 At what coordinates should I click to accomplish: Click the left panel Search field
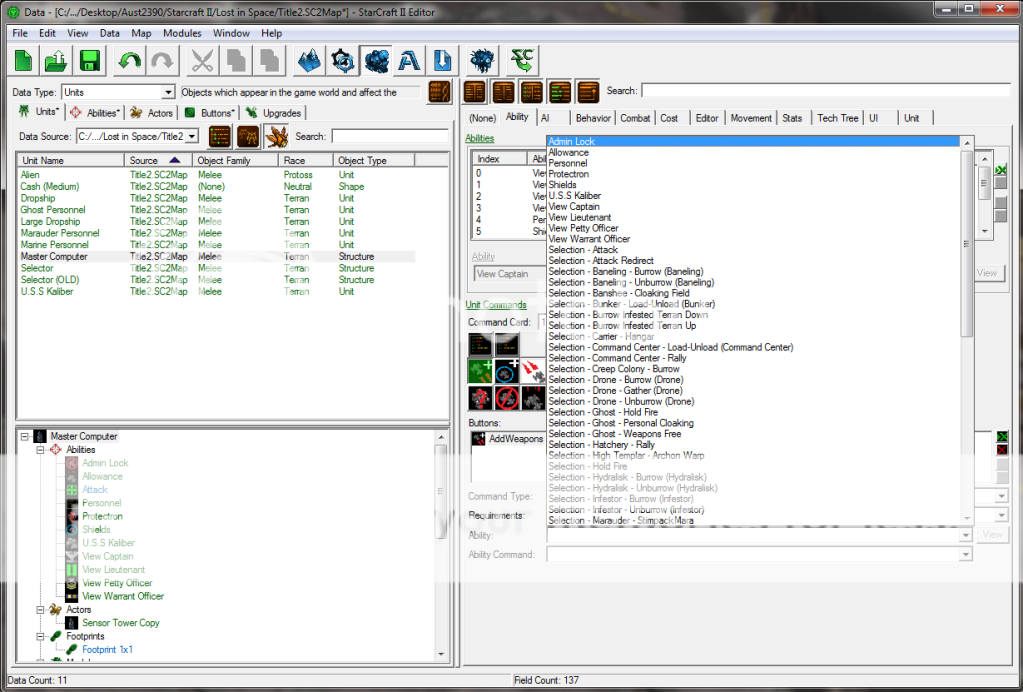pyautogui.click(x=390, y=136)
